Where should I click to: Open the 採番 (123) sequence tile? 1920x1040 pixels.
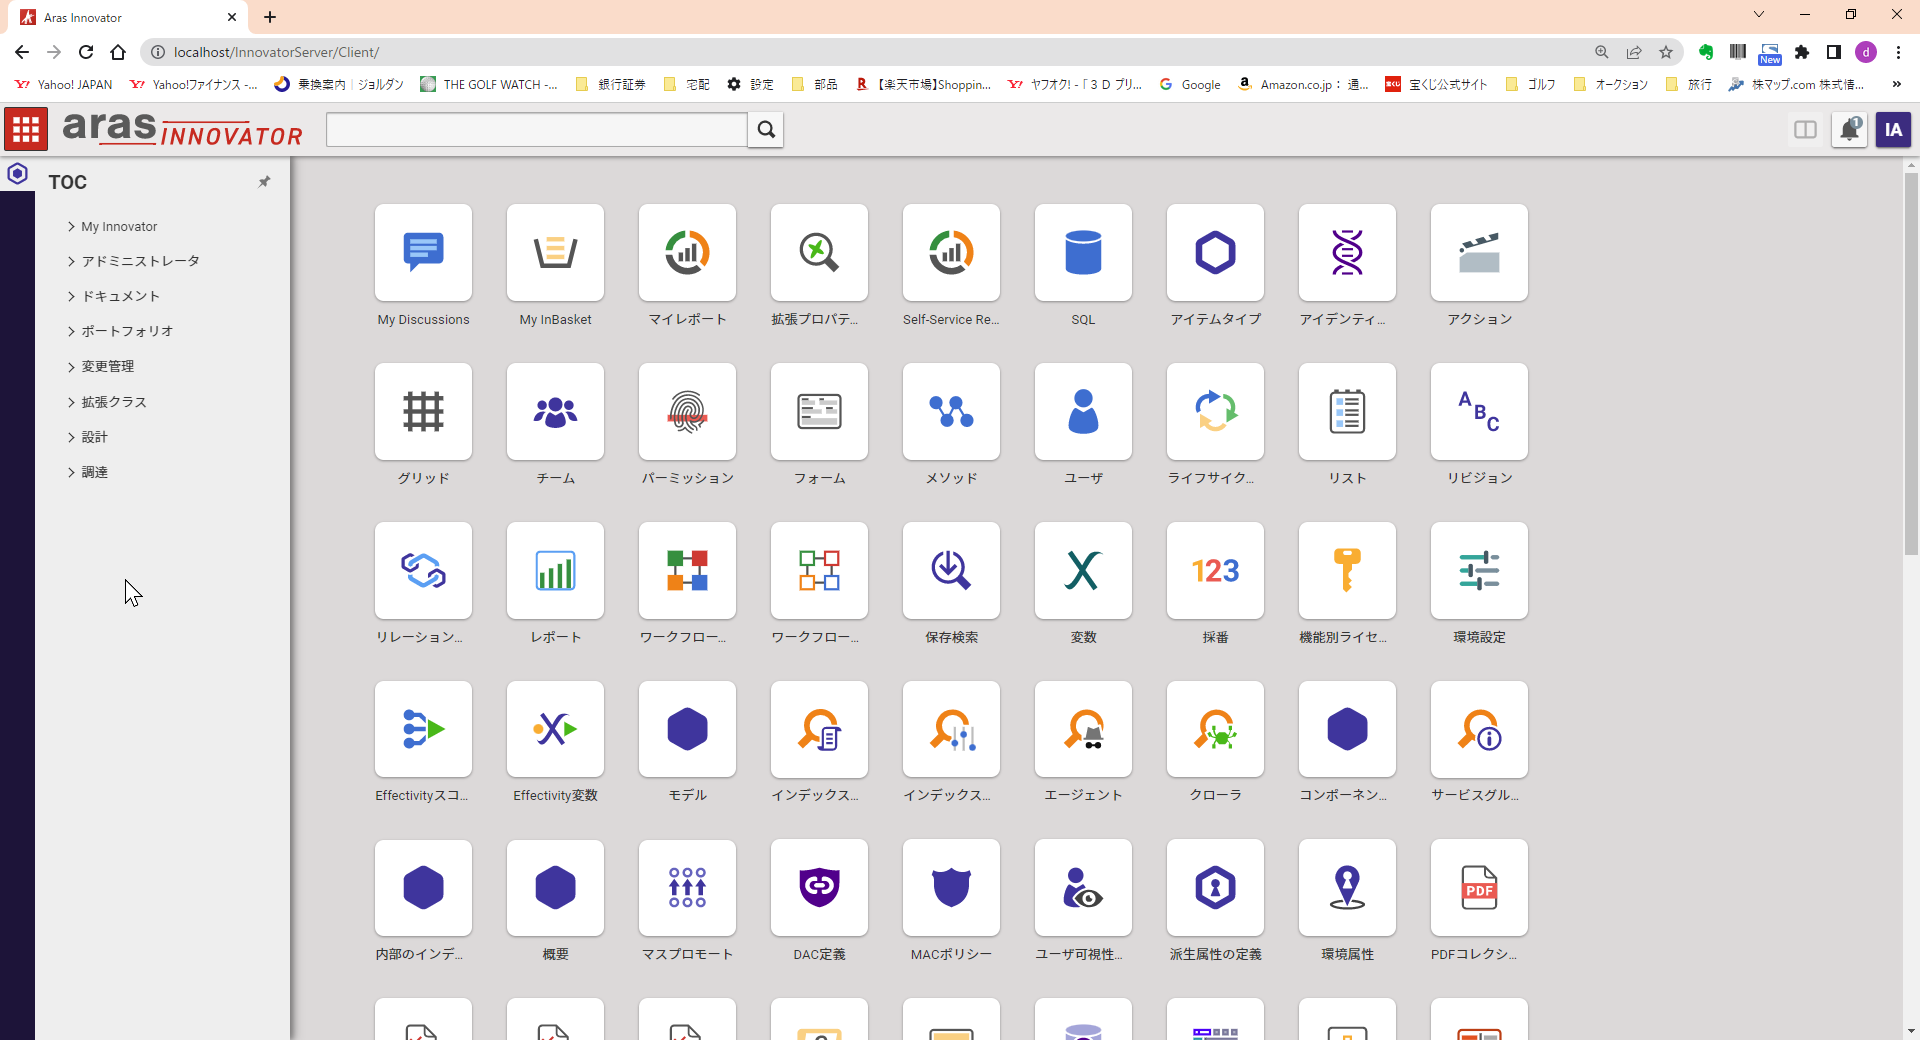(1215, 571)
